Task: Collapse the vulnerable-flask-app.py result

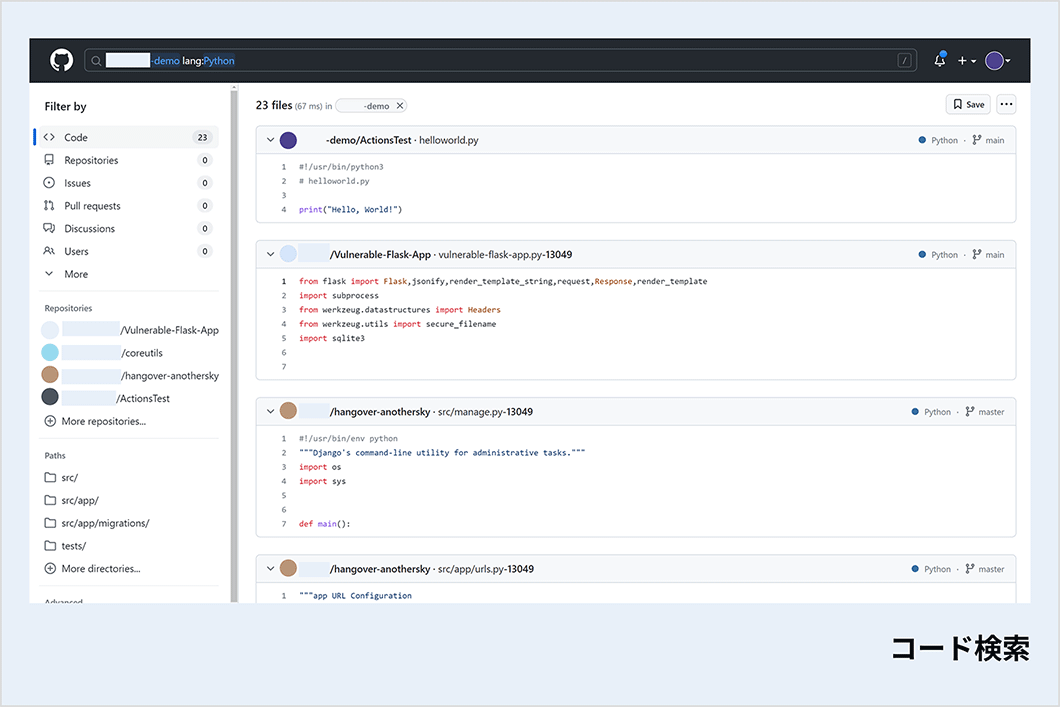Action: click(x=270, y=255)
